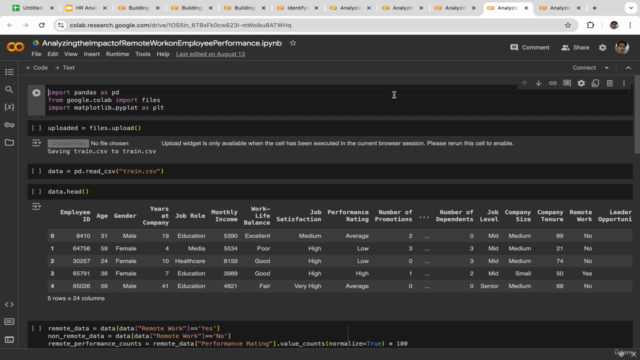640x360 pixels.
Task: Click the 5 rows × 24 columns text
Action: click(x=76, y=298)
